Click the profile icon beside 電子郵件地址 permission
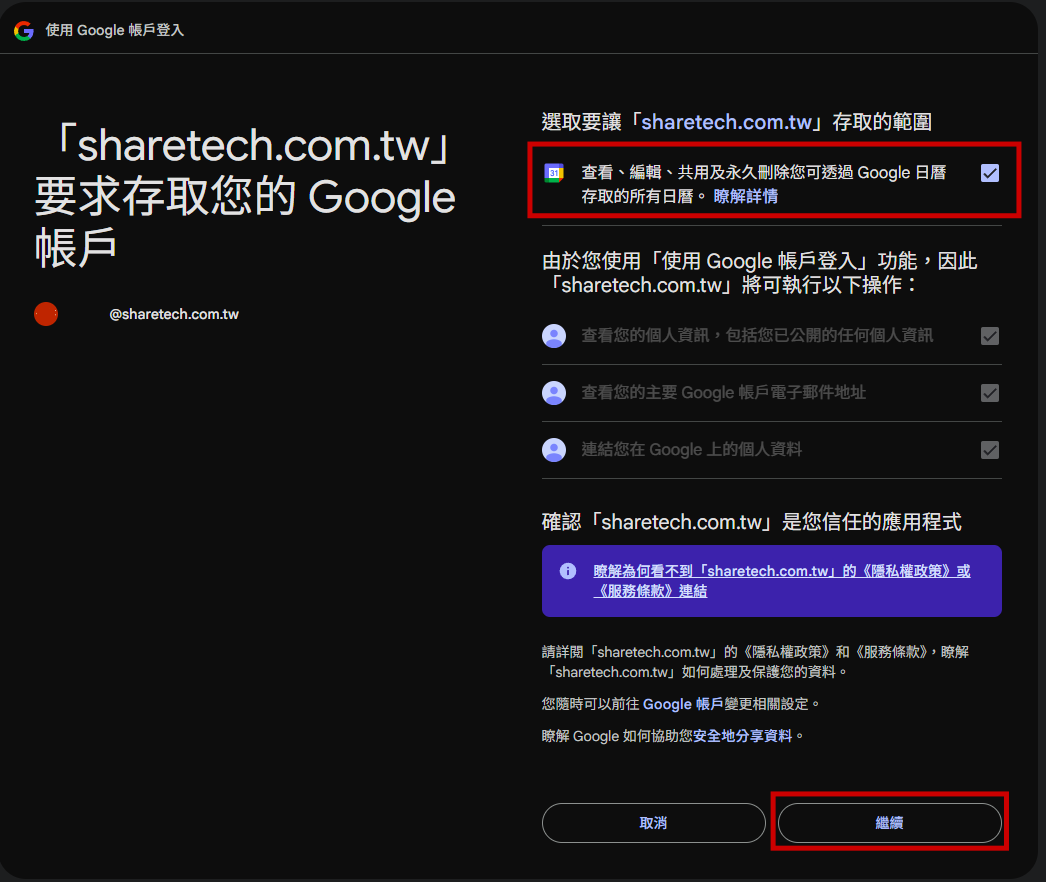Viewport: 1046px width, 882px height. coord(554,393)
